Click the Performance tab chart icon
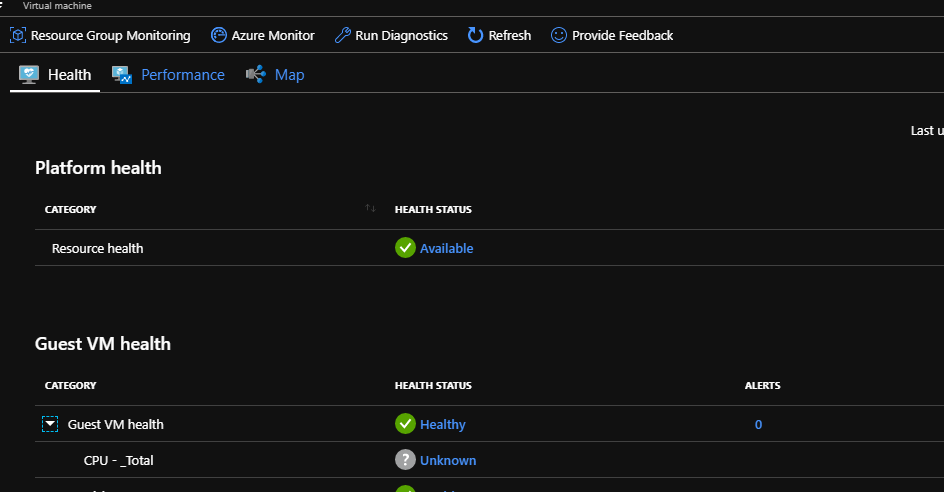Viewport: 944px width, 492px height. point(122,75)
